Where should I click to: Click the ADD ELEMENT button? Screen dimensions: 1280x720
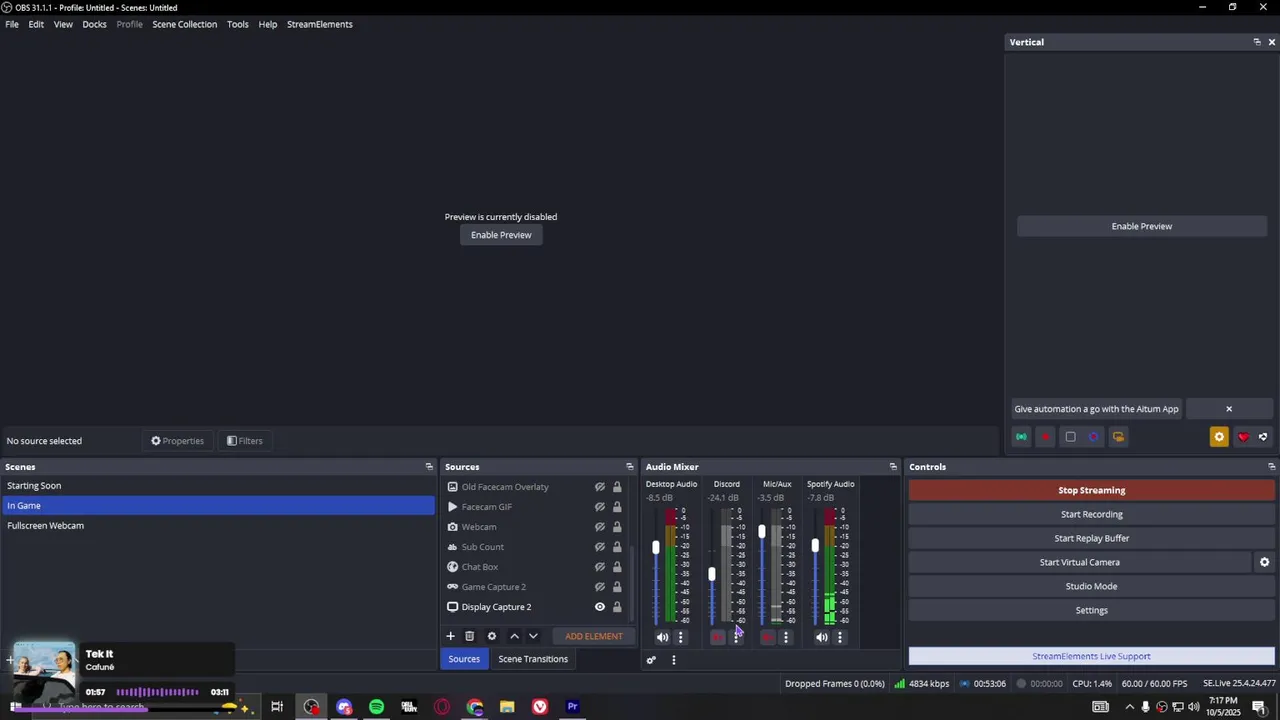[593, 636]
